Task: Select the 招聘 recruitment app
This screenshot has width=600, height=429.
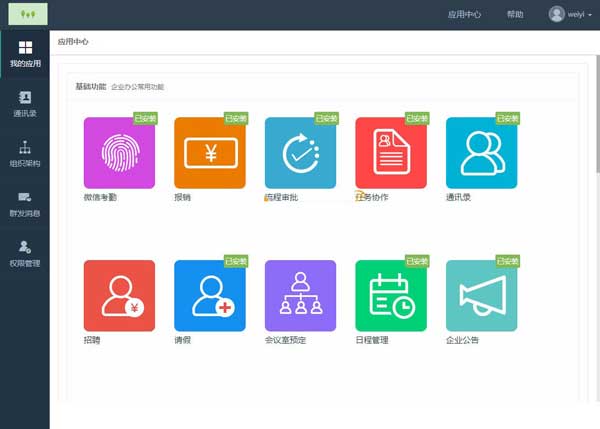Action: pyautogui.click(x=119, y=295)
